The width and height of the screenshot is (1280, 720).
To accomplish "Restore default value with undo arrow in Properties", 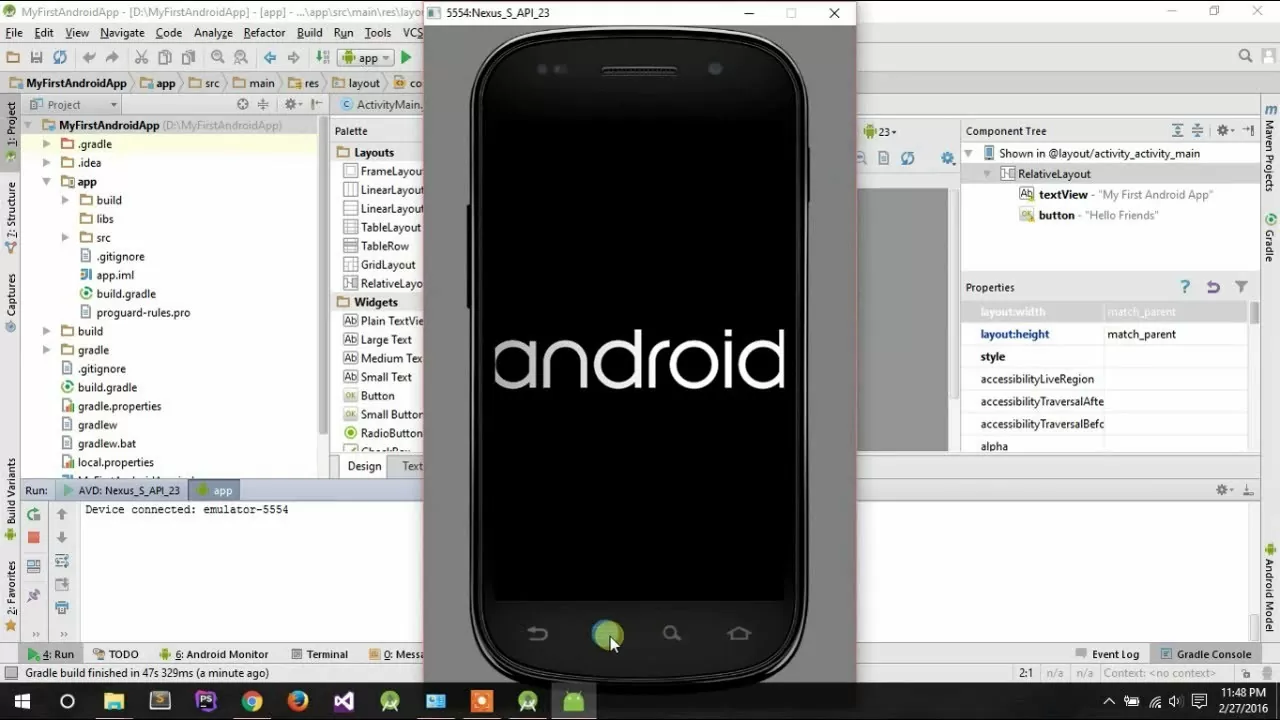I will pyautogui.click(x=1213, y=287).
